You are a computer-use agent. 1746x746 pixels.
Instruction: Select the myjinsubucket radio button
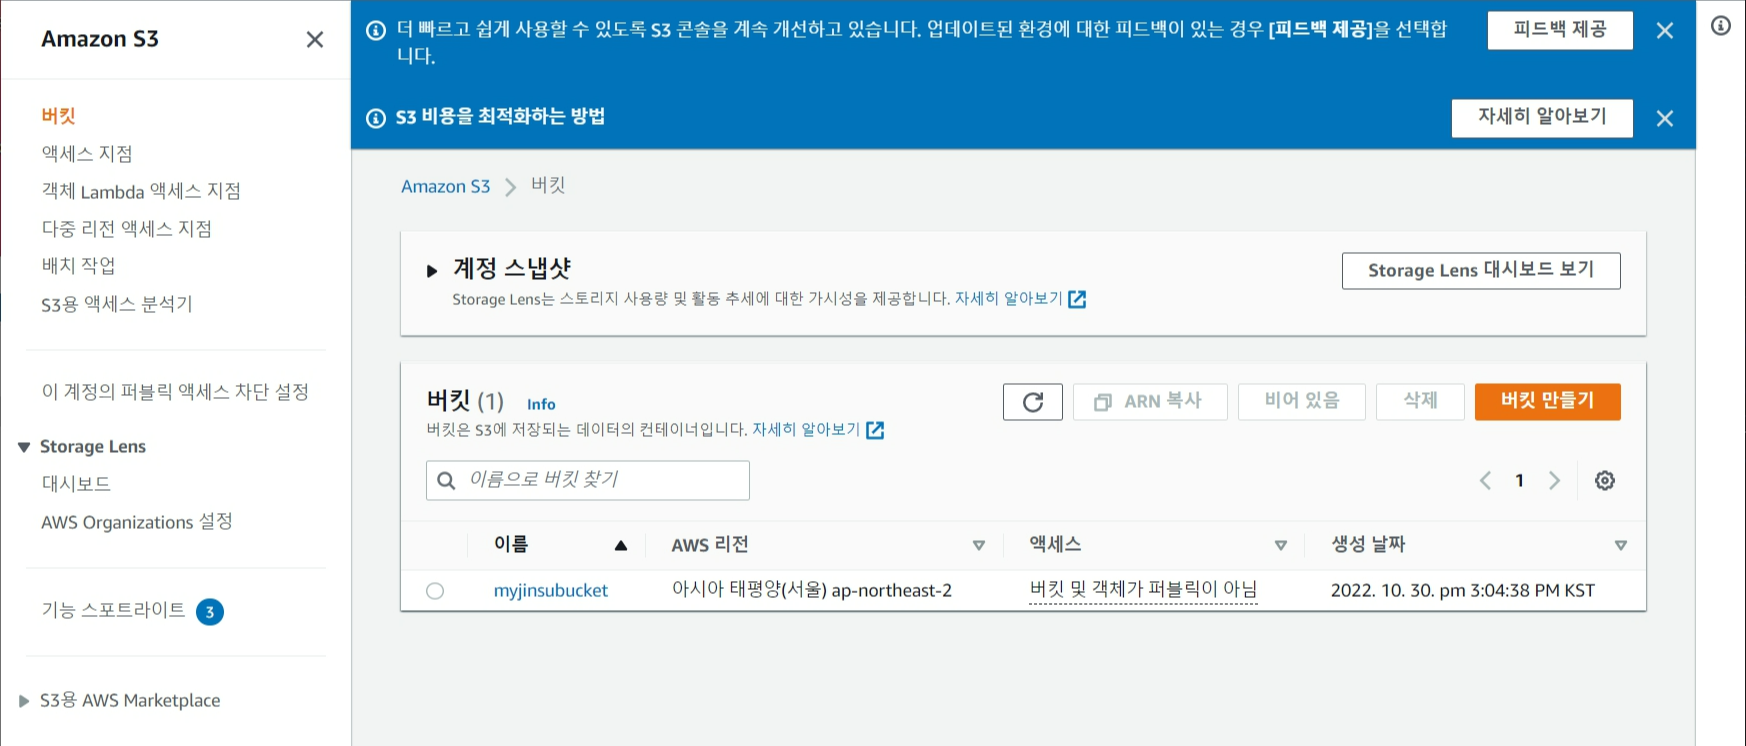435,591
